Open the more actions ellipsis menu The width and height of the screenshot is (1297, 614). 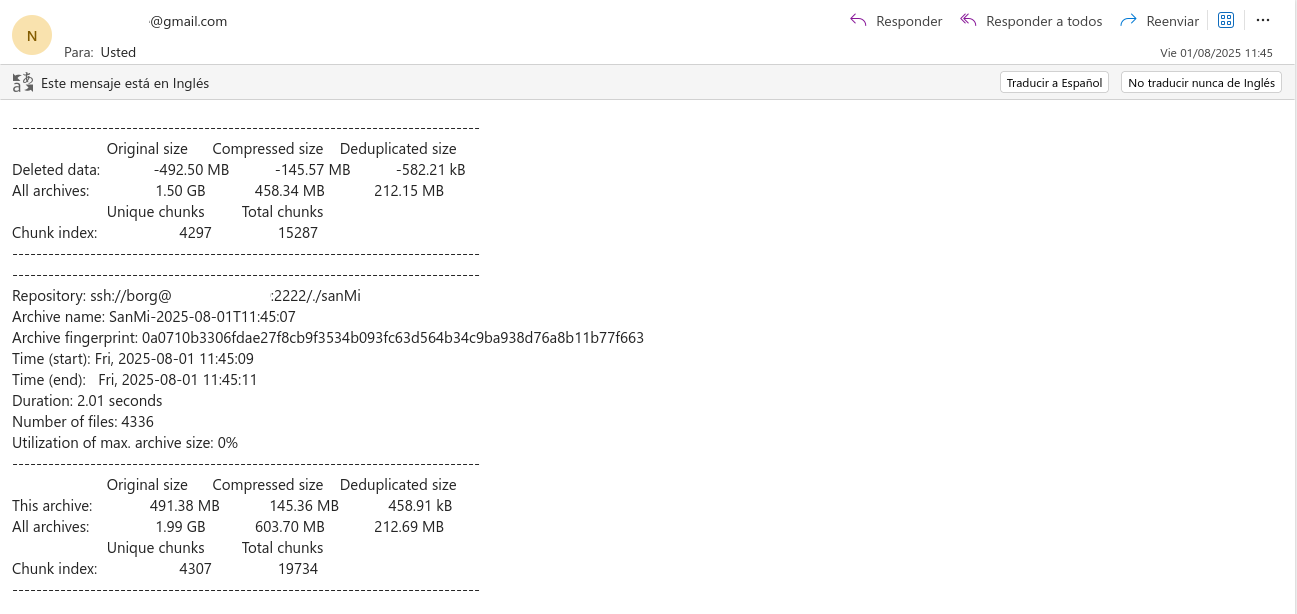click(1263, 20)
